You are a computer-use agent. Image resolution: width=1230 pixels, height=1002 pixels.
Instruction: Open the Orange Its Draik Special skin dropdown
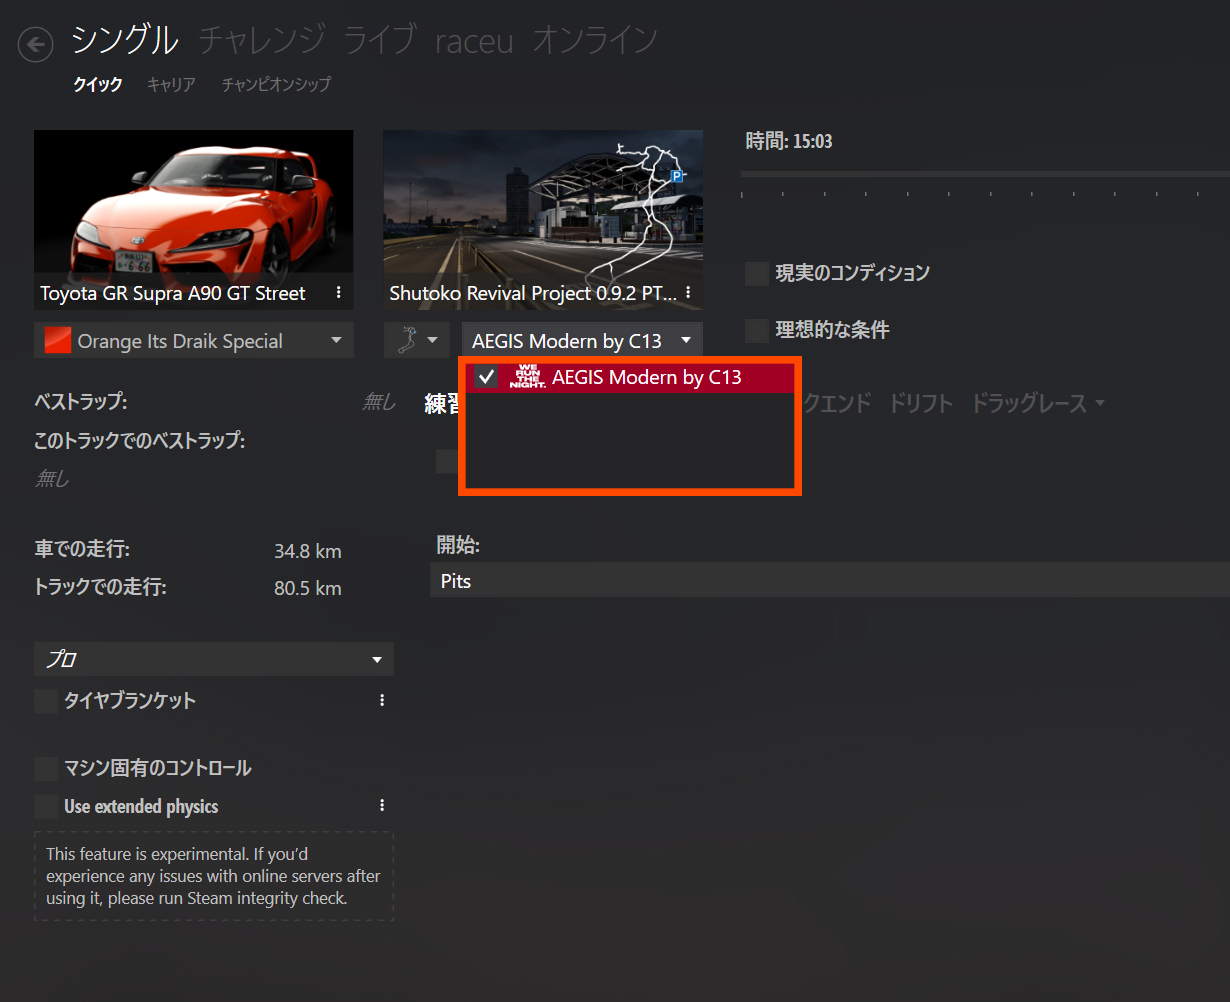194,341
